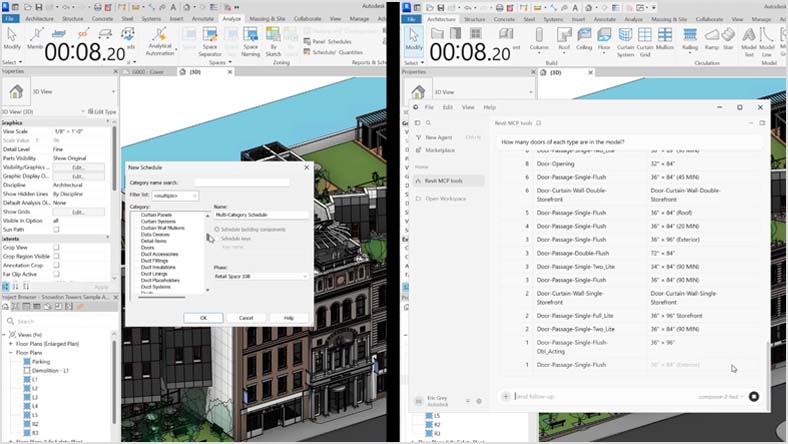Image resolution: width=788 pixels, height=444 pixels.
Task: Toggle Crop Region Visible checkbox
Action: [x=56, y=256]
